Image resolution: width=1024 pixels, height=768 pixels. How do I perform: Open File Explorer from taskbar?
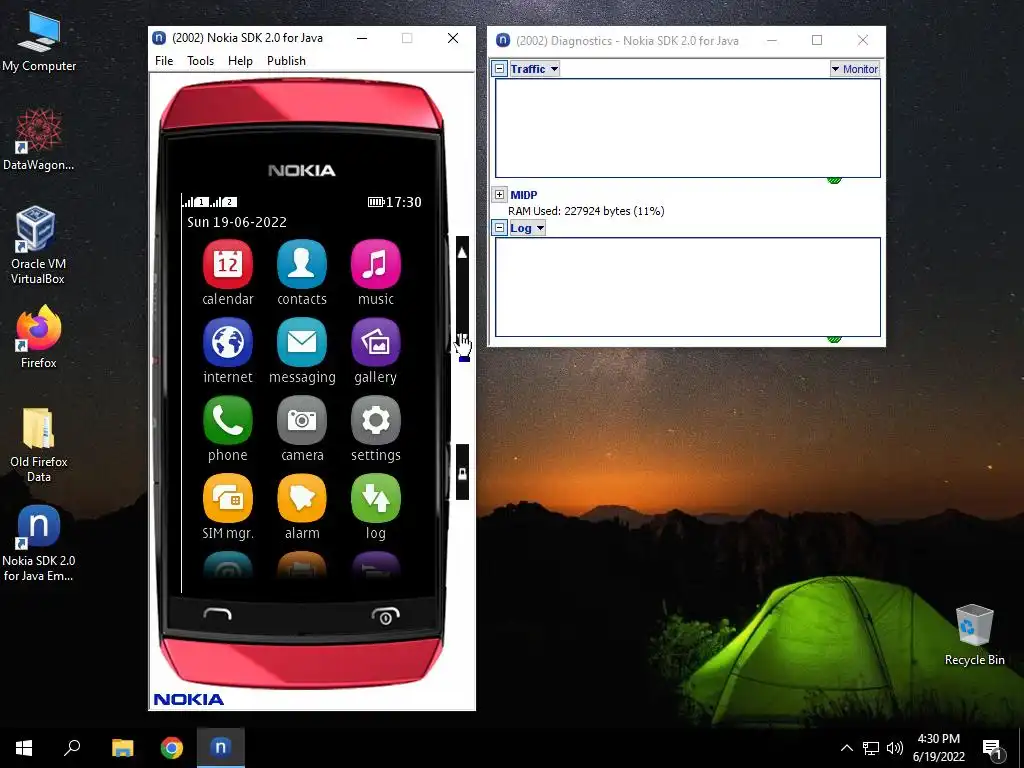click(123, 748)
